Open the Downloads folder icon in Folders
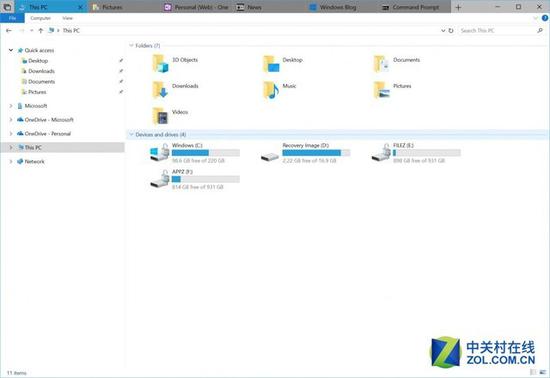550x378 pixels. [160, 90]
